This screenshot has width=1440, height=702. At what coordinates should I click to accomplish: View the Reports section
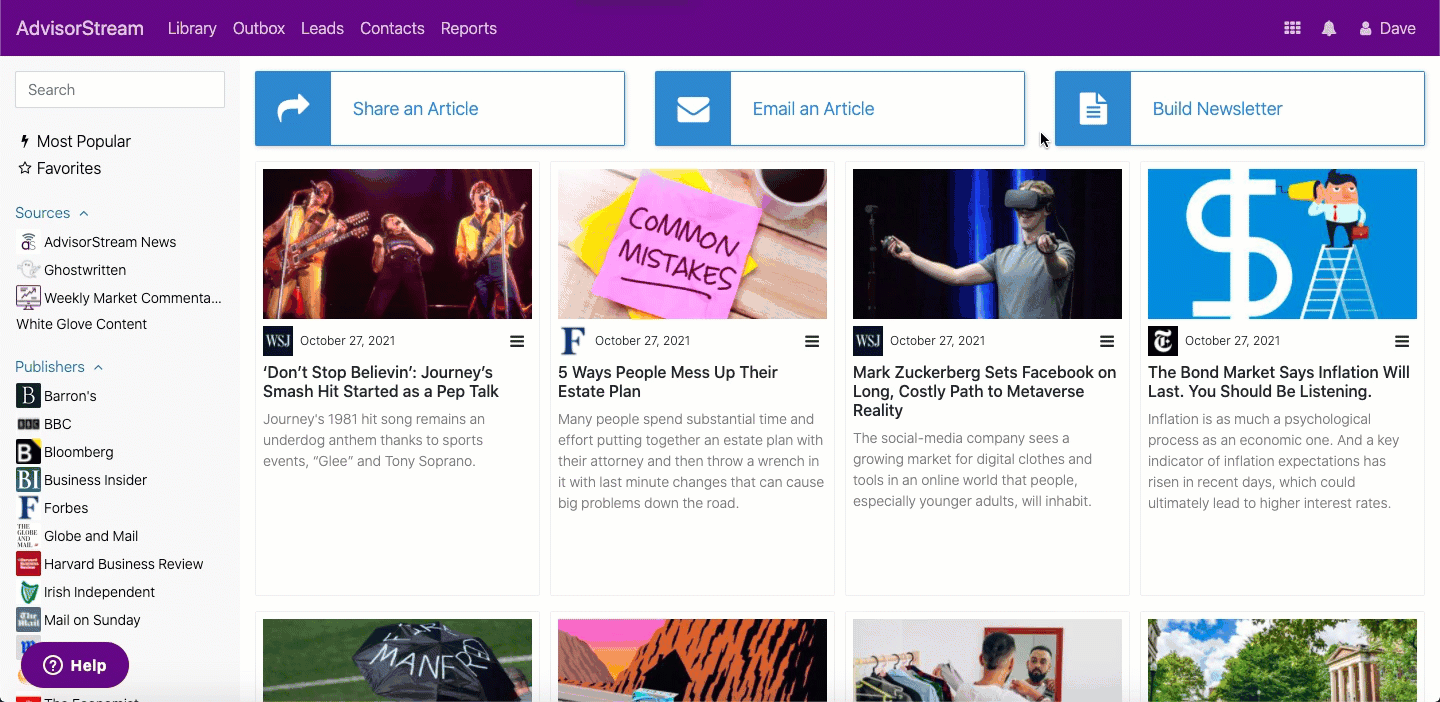(469, 28)
